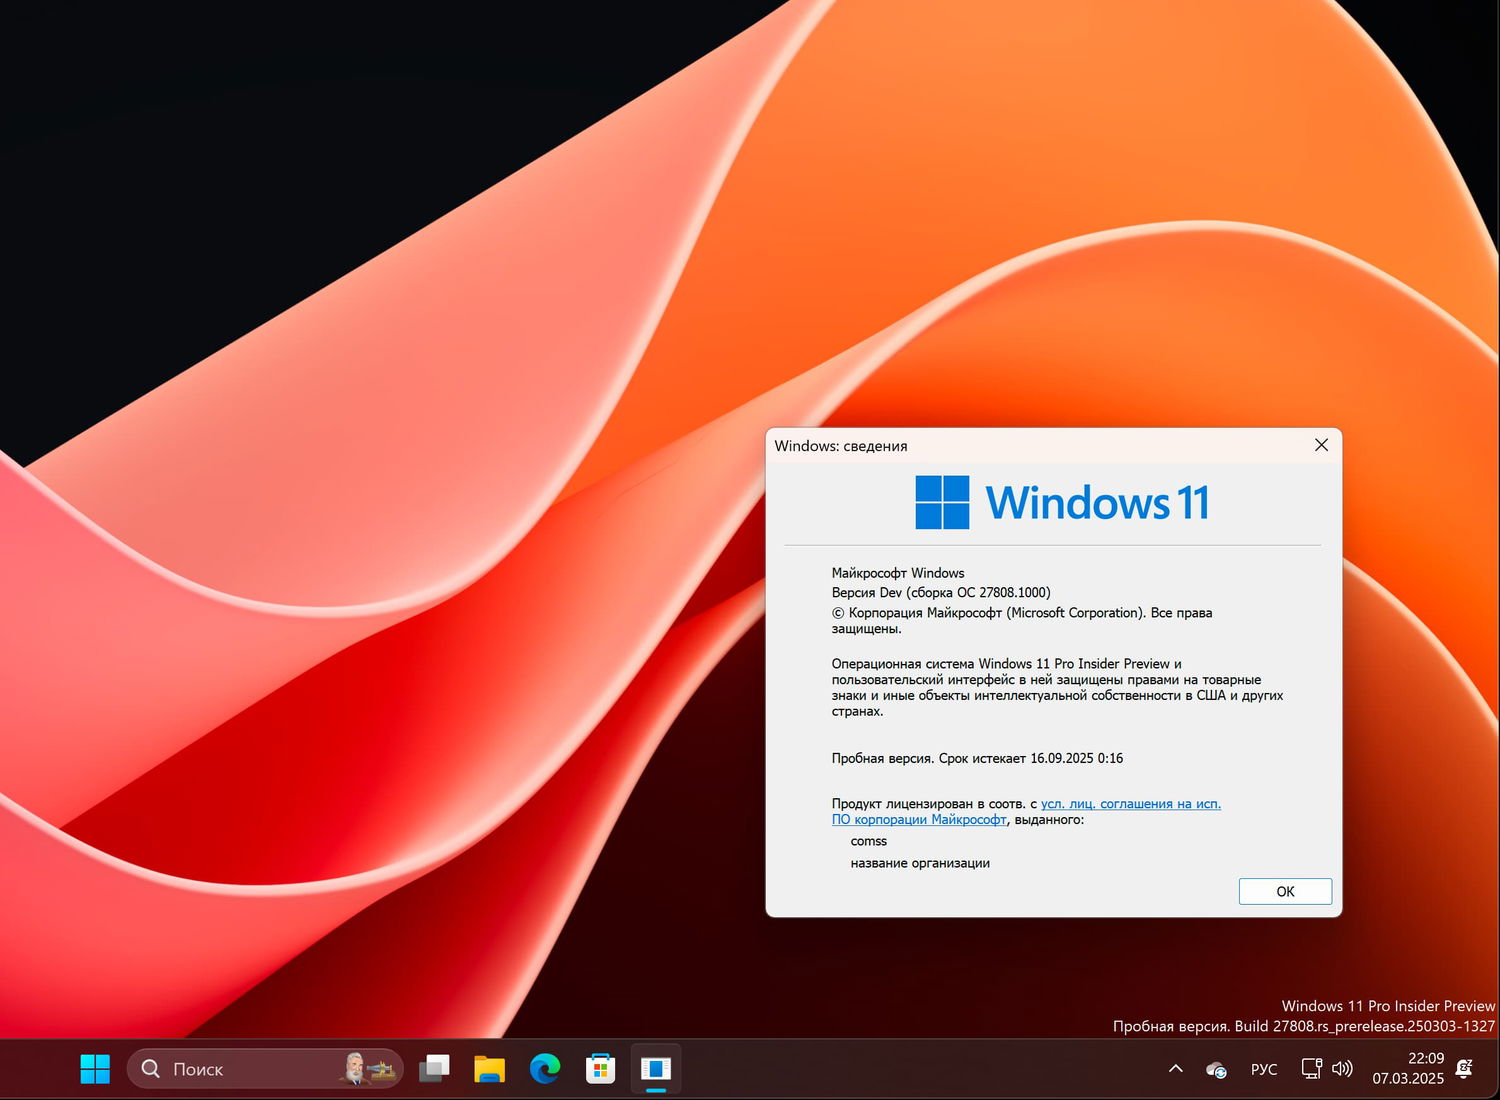Image resolution: width=1500 pixels, height=1100 pixels.
Task: Check OneDrive sync status in the tray
Action: tap(1214, 1069)
